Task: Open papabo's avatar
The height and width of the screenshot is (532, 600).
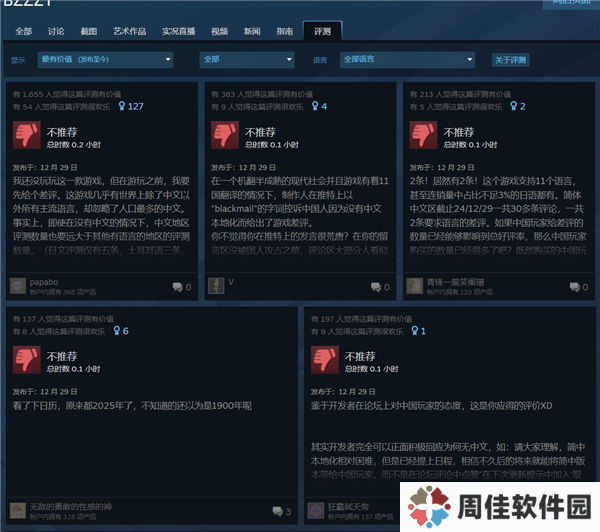Action: [x=18, y=286]
